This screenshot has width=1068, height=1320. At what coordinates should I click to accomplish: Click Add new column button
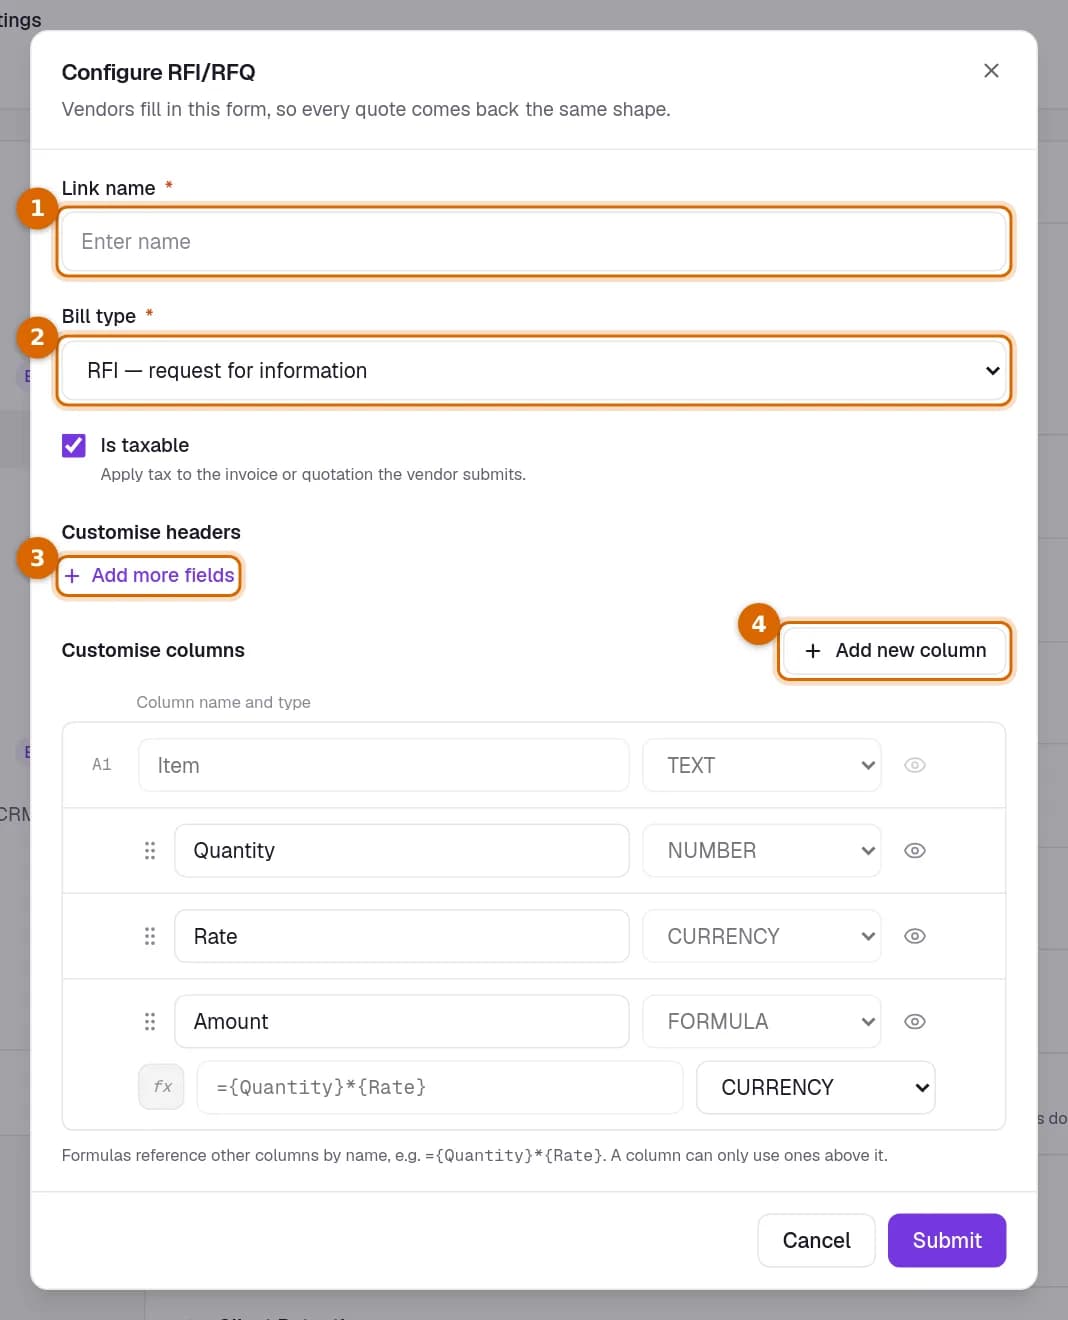click(x=895, y=650)
